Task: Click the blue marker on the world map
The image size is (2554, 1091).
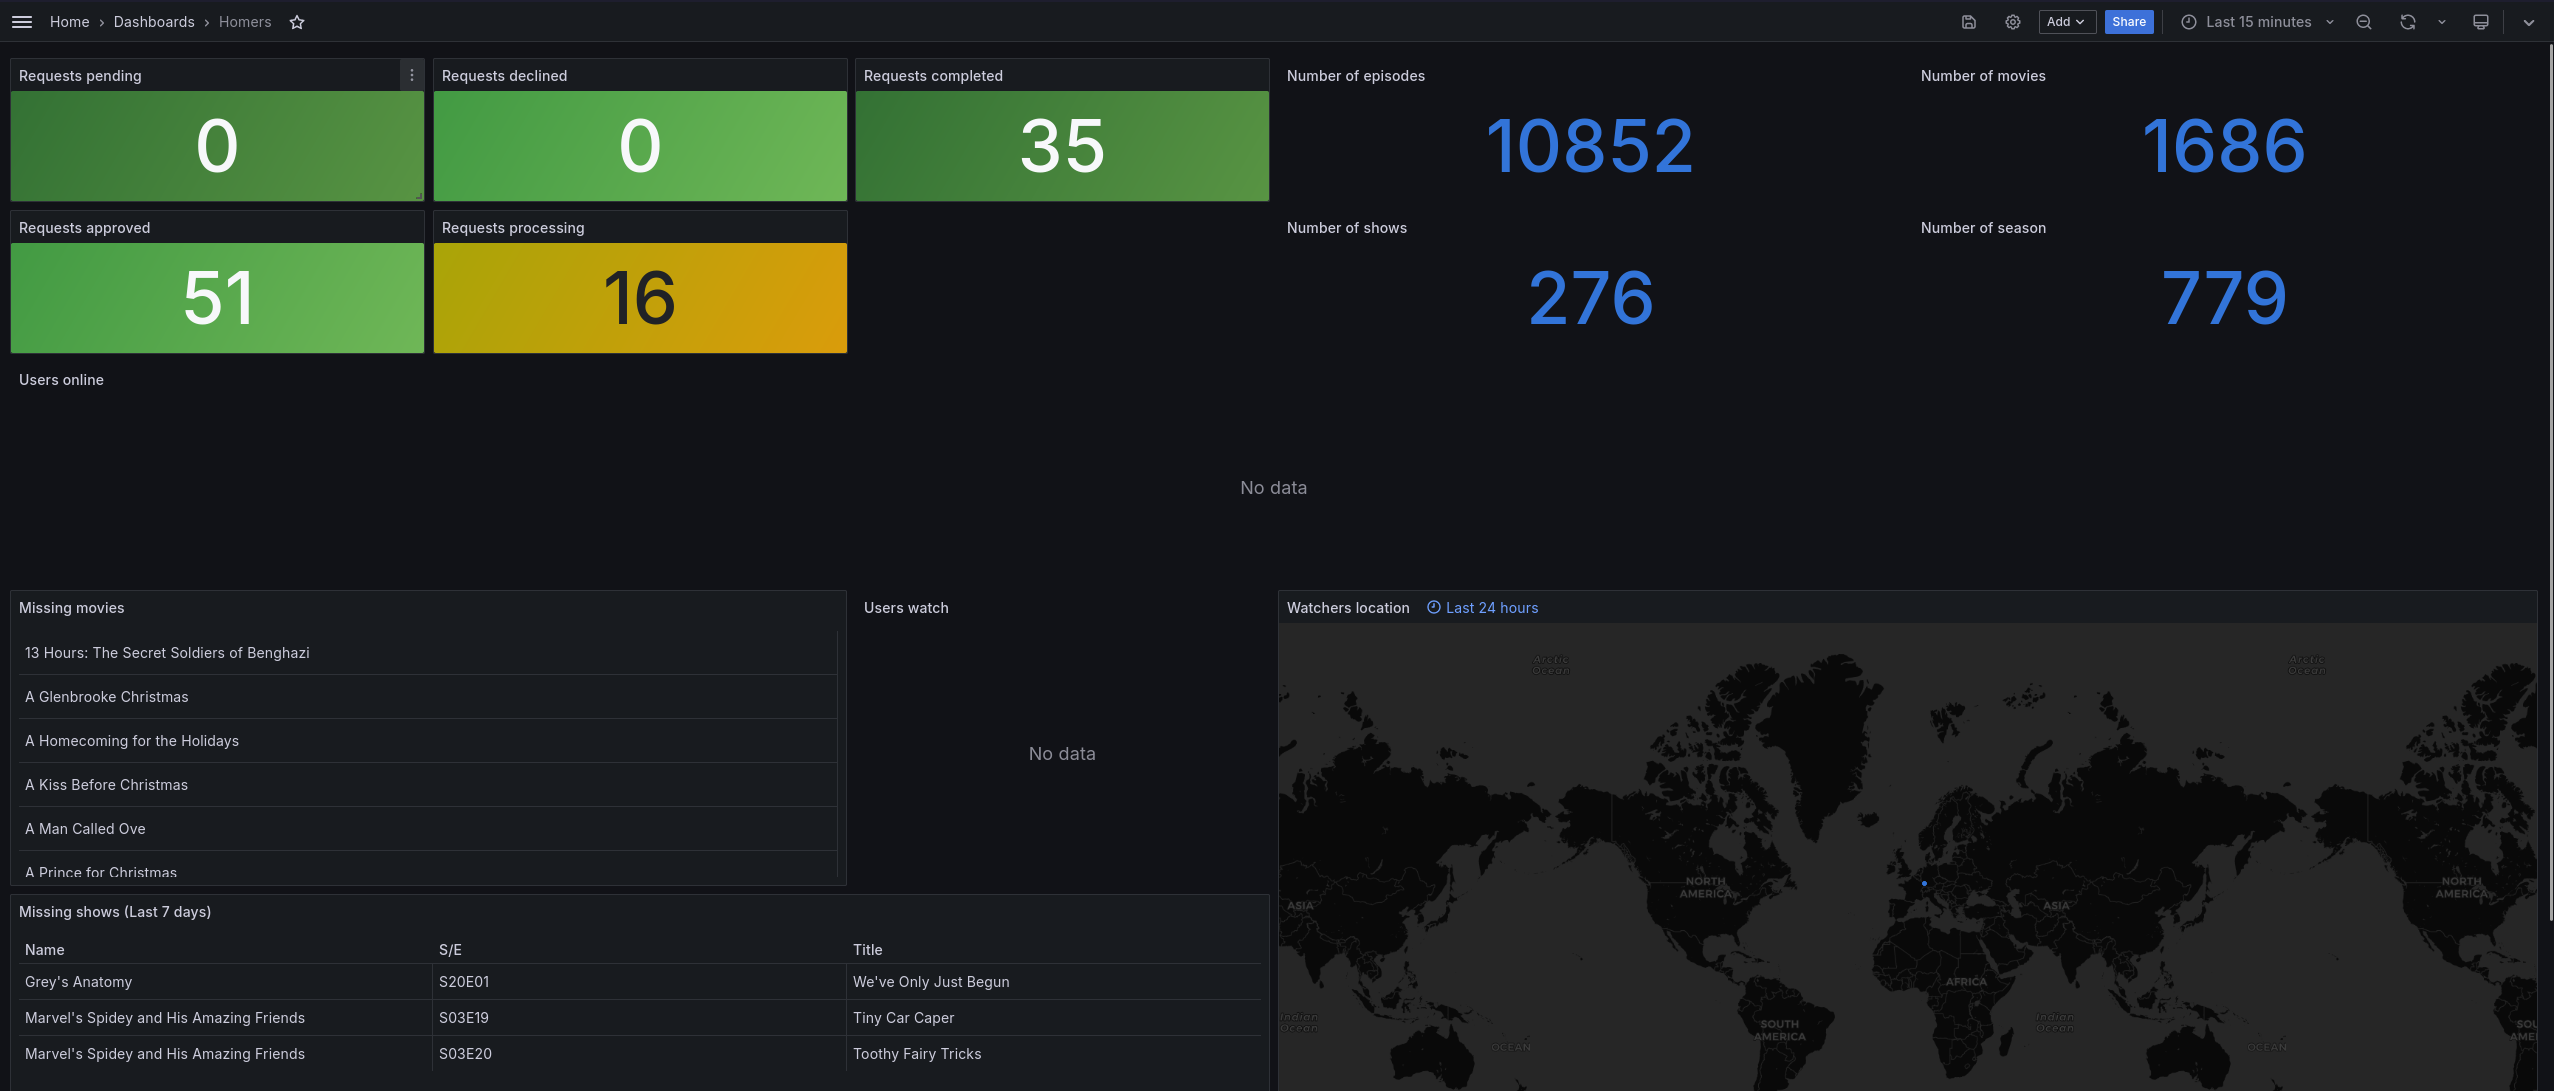Action: pos(1924,884)
